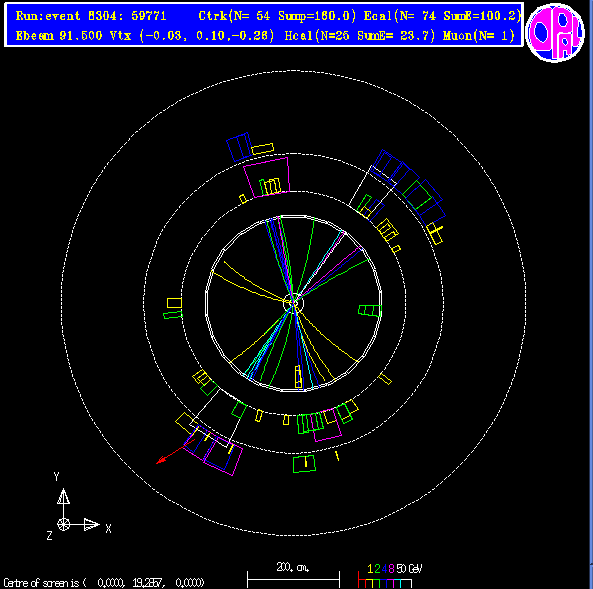Click the Ecal SumE=100.2 header text
Image resolution: width=593 pixels, height=589 pixels.
coord(442,16)
